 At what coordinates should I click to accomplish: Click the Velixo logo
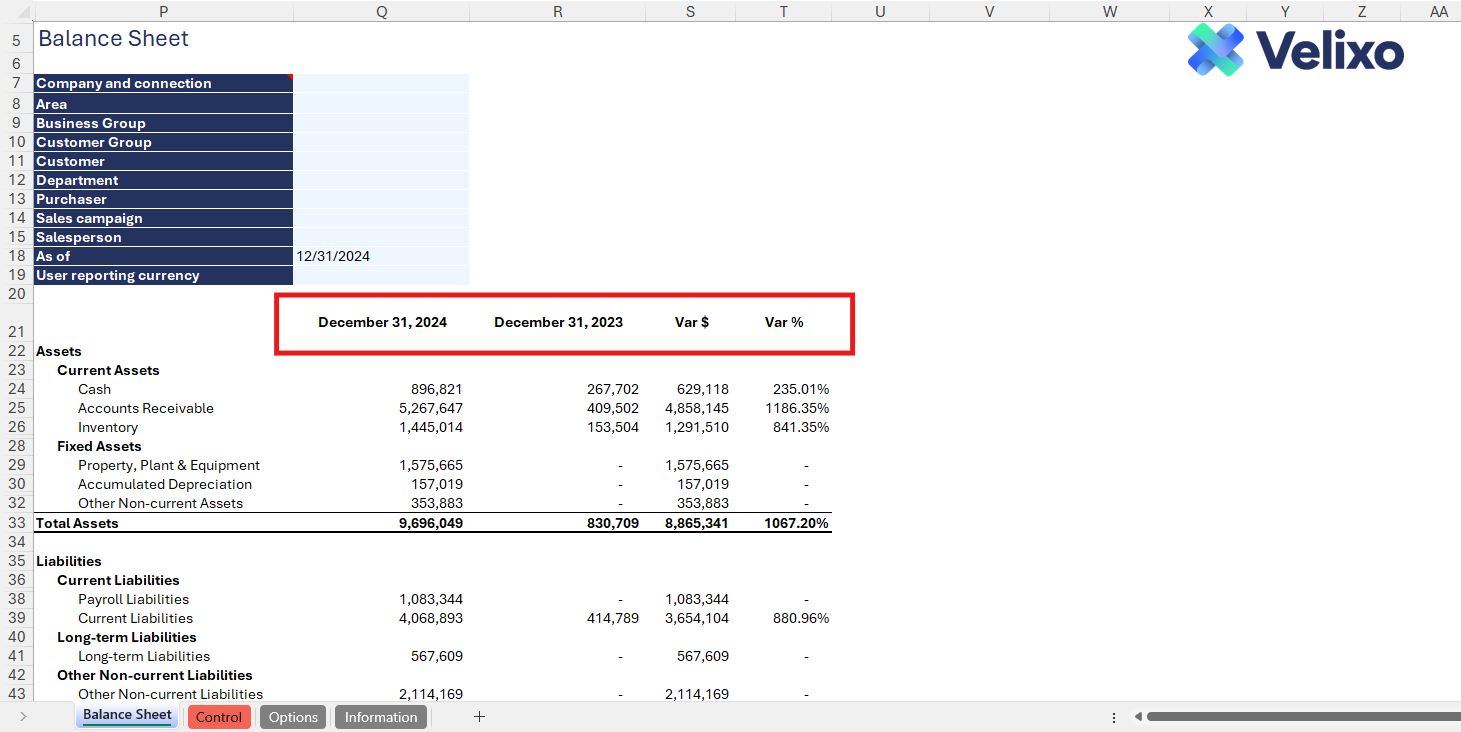[x=1295, y=50]
